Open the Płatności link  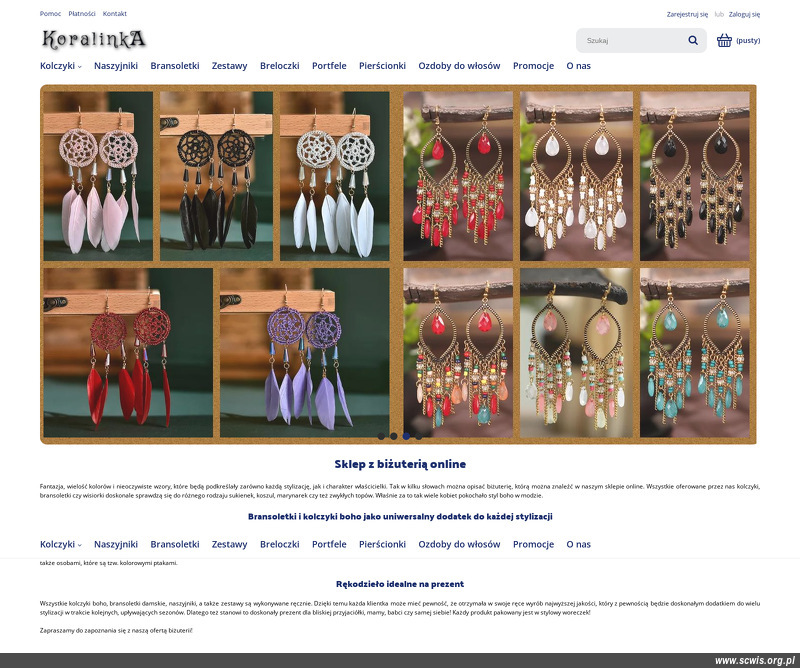coord(82,14)
